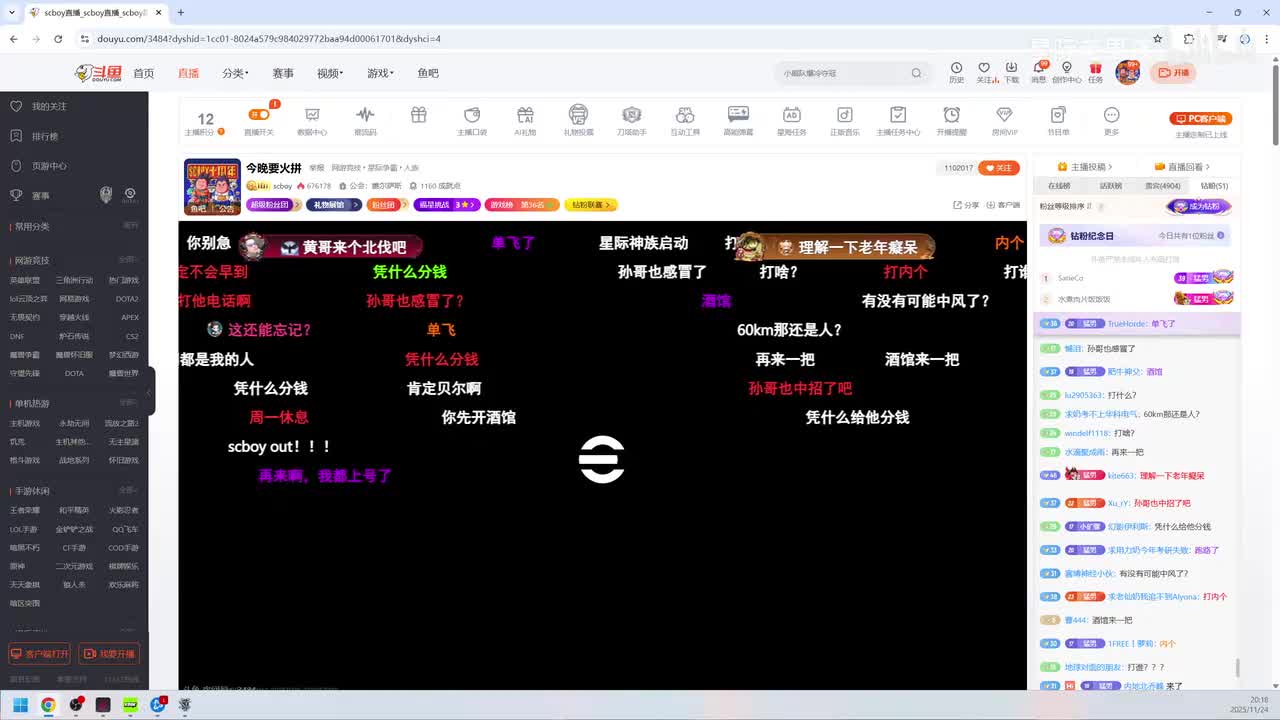Screen dimensions: 1280x720
Task: Collapse the left sidebar with its handle
Action: pyautogui.click(x=151, y=391)
